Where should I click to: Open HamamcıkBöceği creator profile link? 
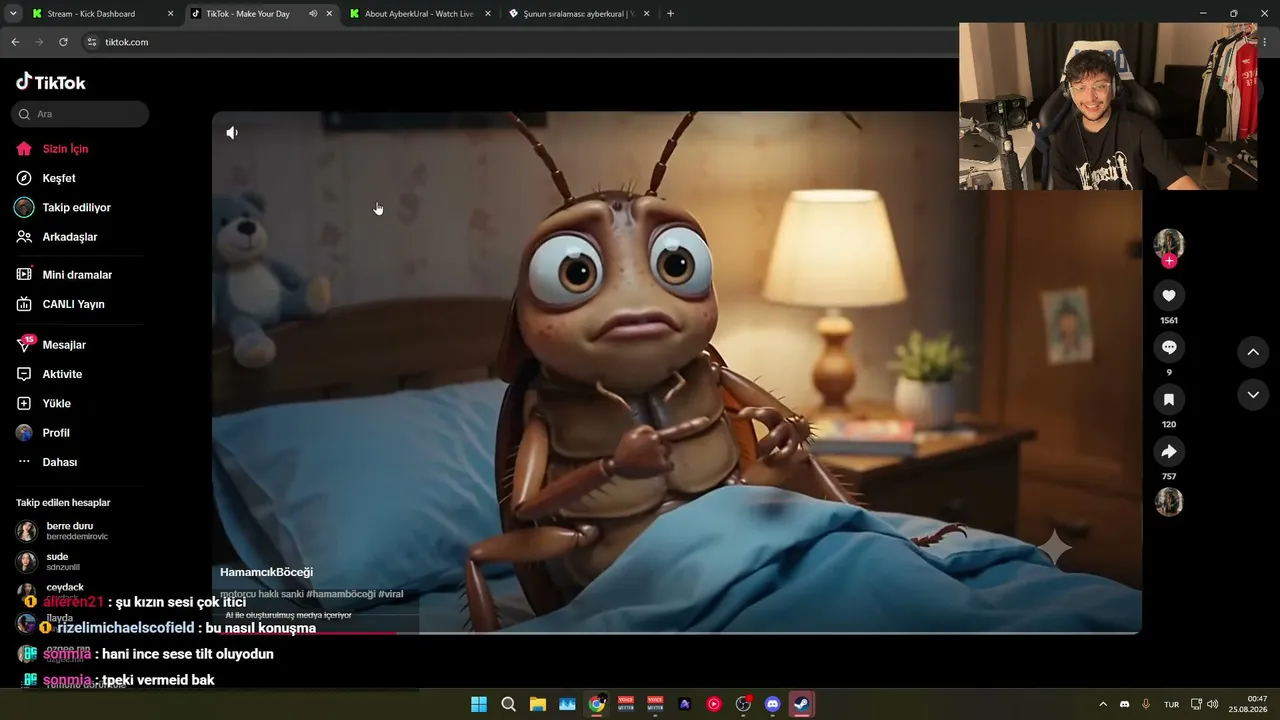267,572
